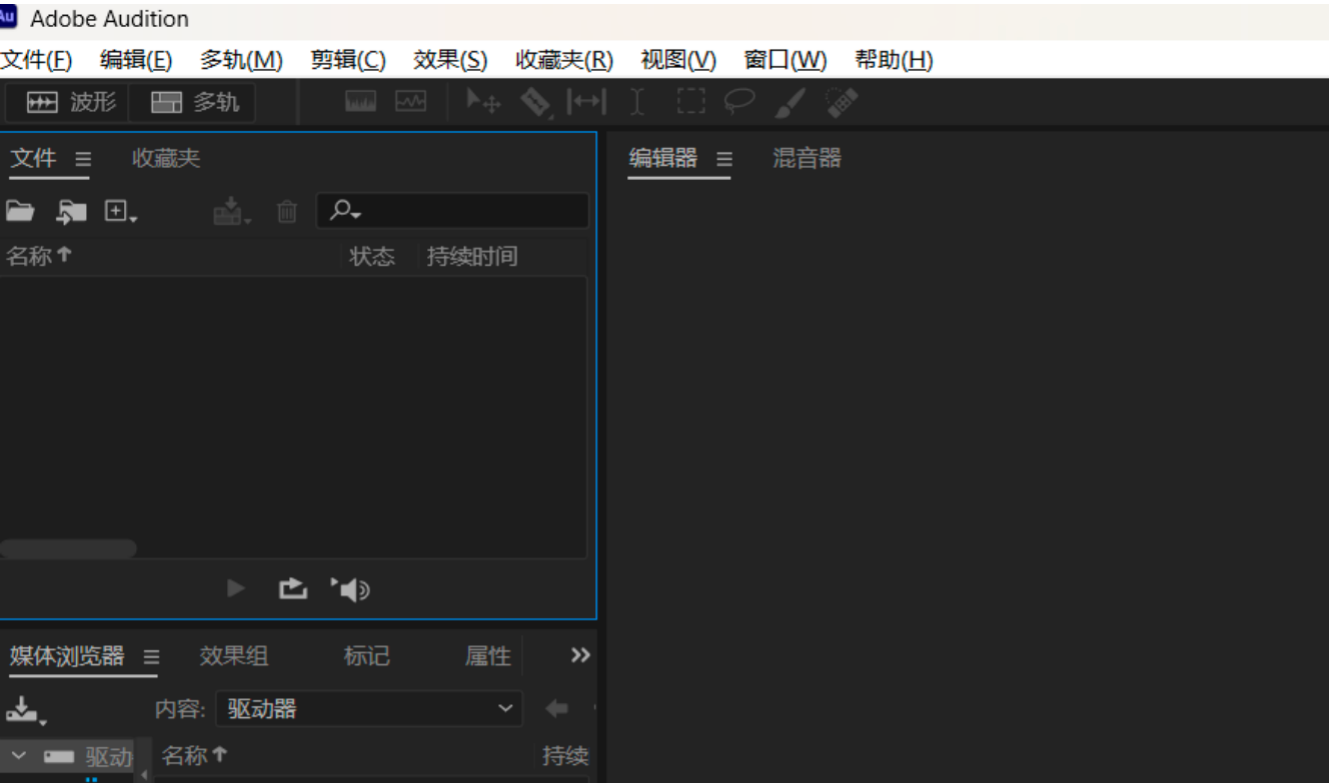Click the Files panel horizontal scrollbar
Image resolution: width=1330 pixels, height=784 pixels.
pos(68,548)
